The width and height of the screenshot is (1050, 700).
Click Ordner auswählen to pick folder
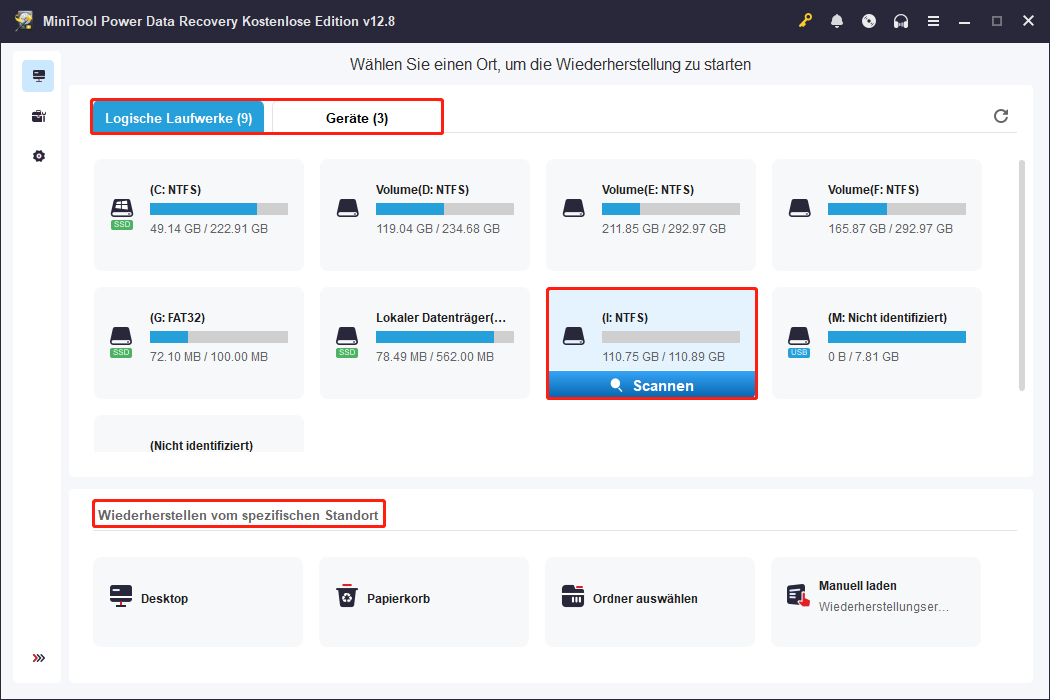[x=650, y=598]
